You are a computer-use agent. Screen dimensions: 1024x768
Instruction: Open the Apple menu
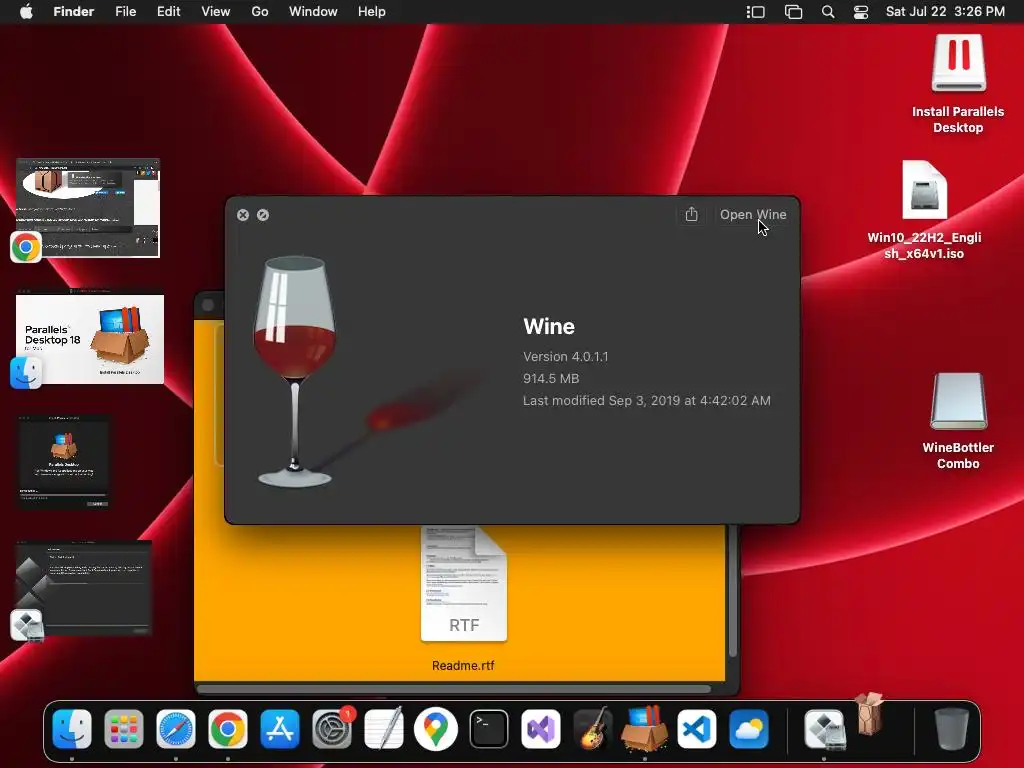click(x=26, y=12)
